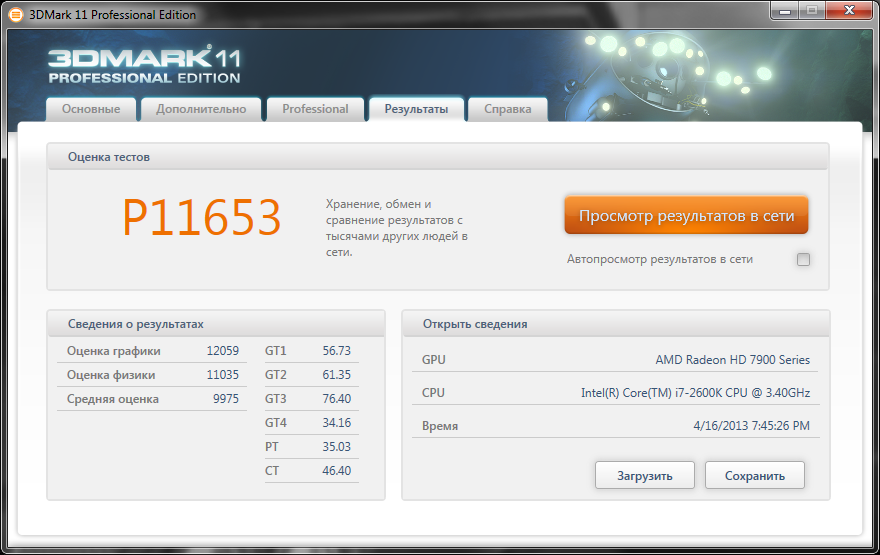
Task: Click GT3 value 76.40
Action: tap(337, 399)
